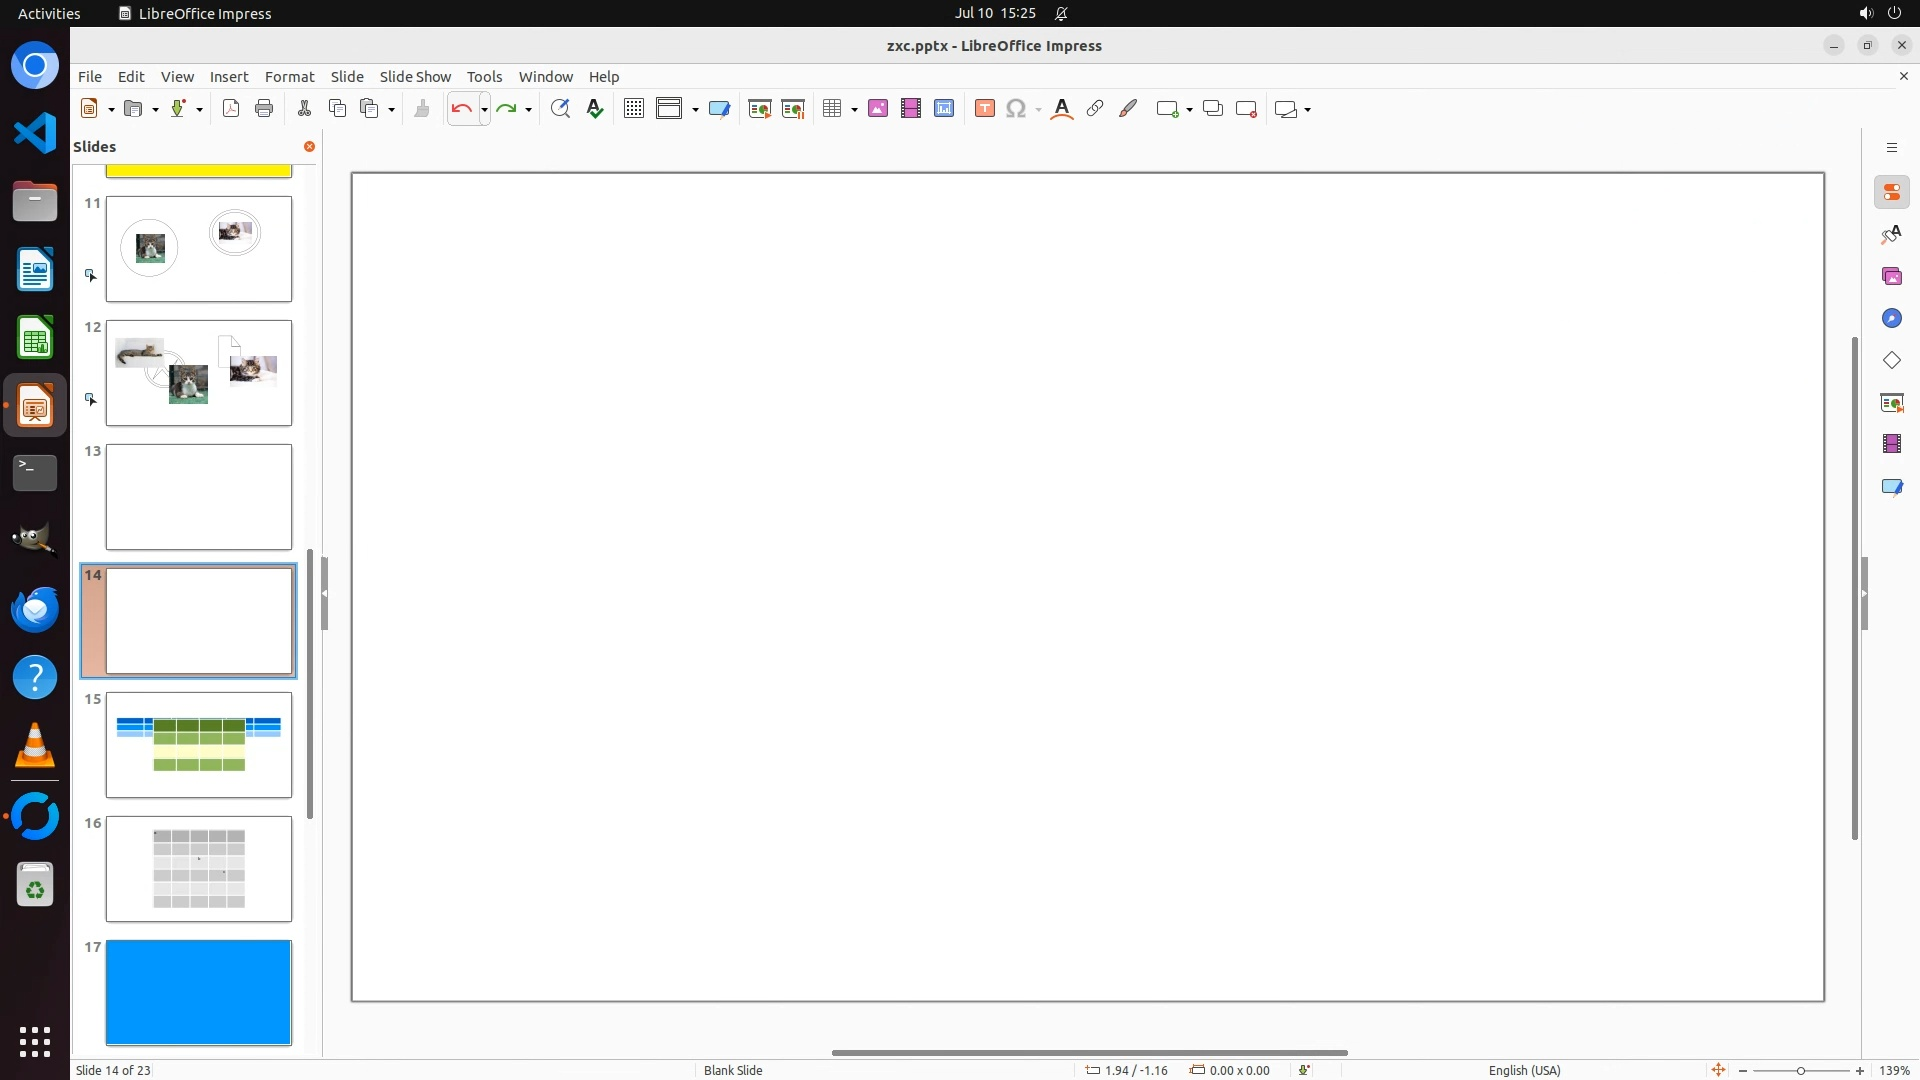Open the Gallery sidebar panel
This screenshot has width=1920, height=1080.
point(1891,276)
